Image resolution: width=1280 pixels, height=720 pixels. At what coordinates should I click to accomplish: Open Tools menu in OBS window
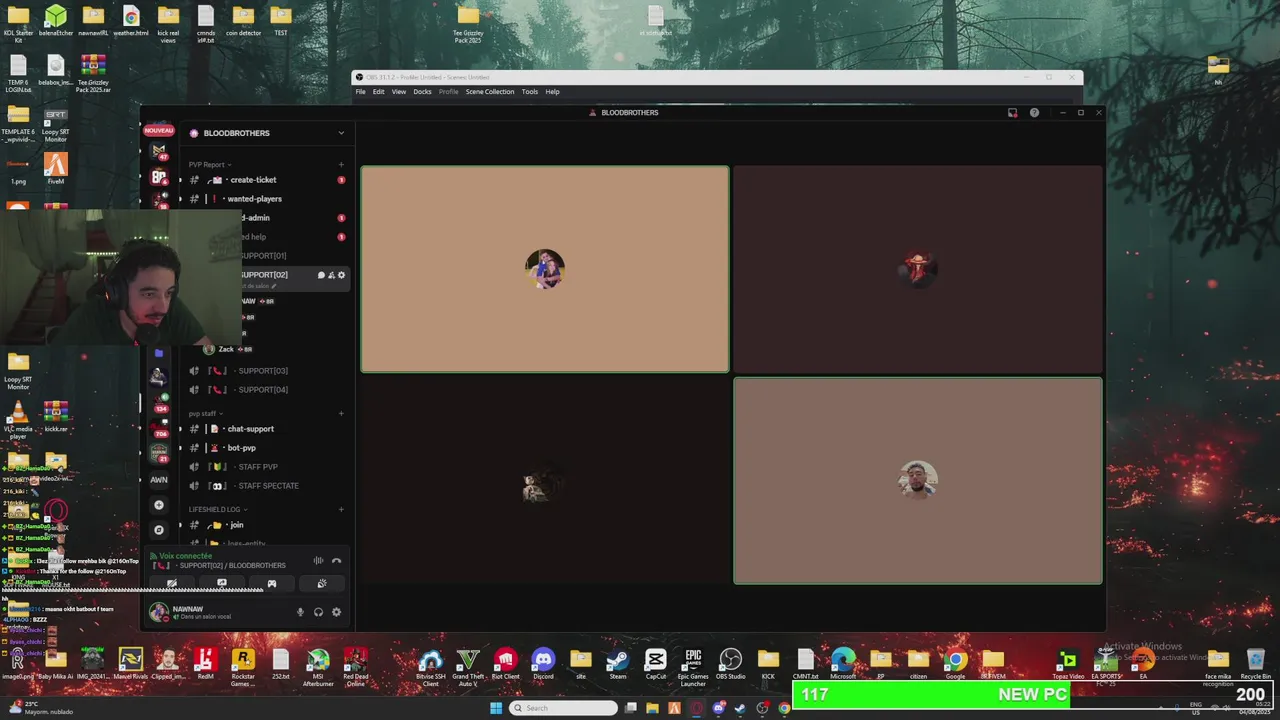pos(530,92)
